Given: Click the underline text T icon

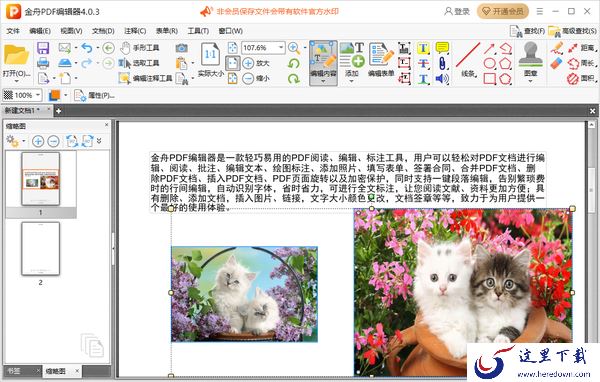Looking at the screenshot, I should coord(423,79).
